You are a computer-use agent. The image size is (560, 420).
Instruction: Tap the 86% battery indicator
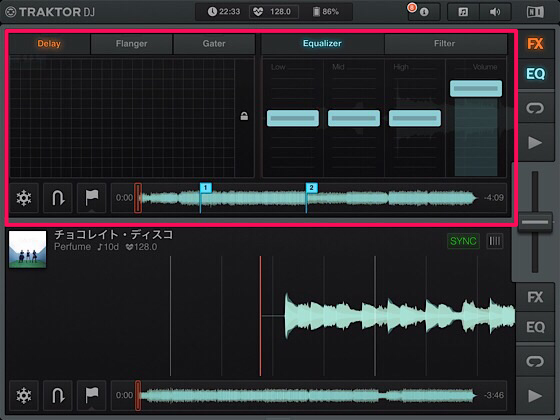pyautogui.click(x=326, y=12)
